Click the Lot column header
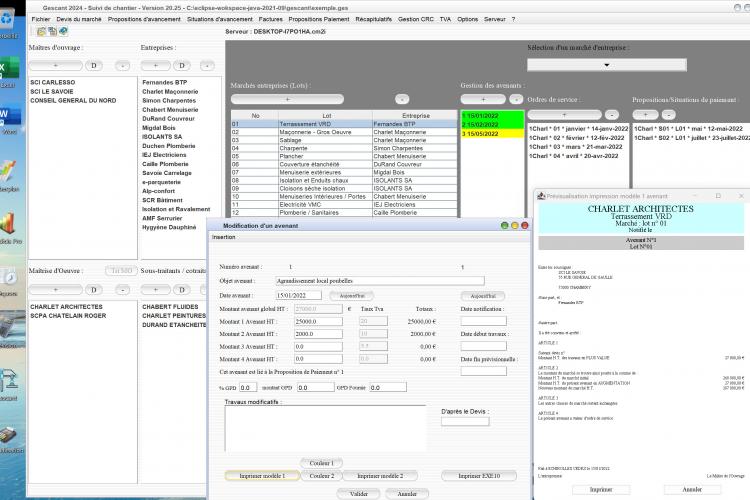This screenshot has height=500, width=750. click(326, 116)
